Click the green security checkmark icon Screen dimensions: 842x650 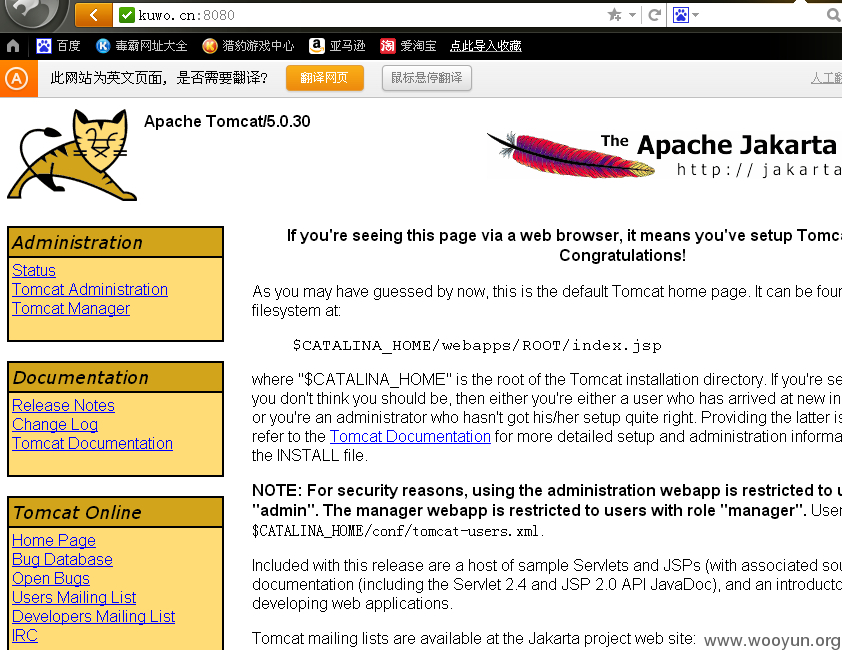127,15
